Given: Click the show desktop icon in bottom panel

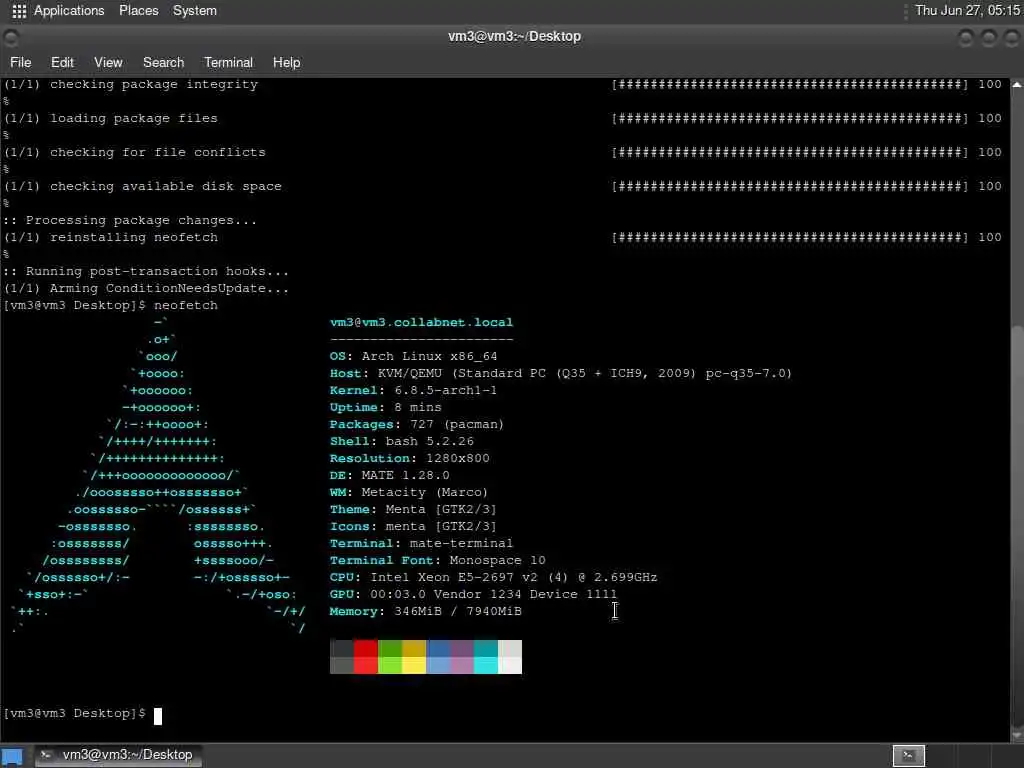Looking at the screenshot, I should coord(12,756).
